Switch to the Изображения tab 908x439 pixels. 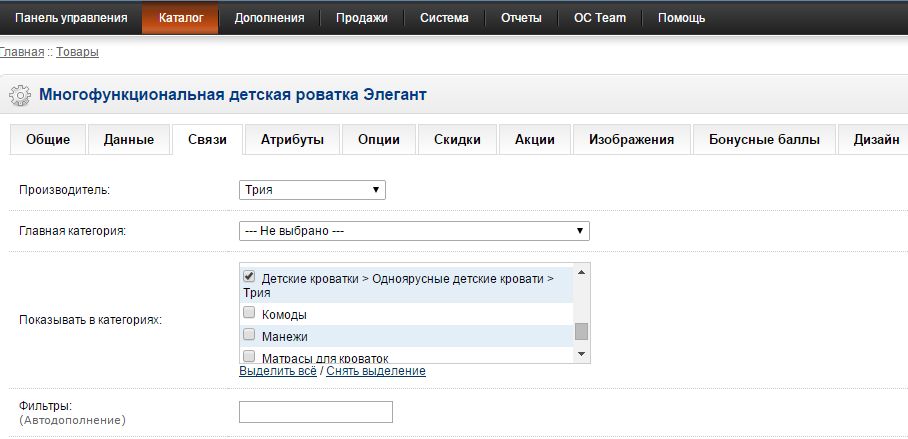point(631,140)
